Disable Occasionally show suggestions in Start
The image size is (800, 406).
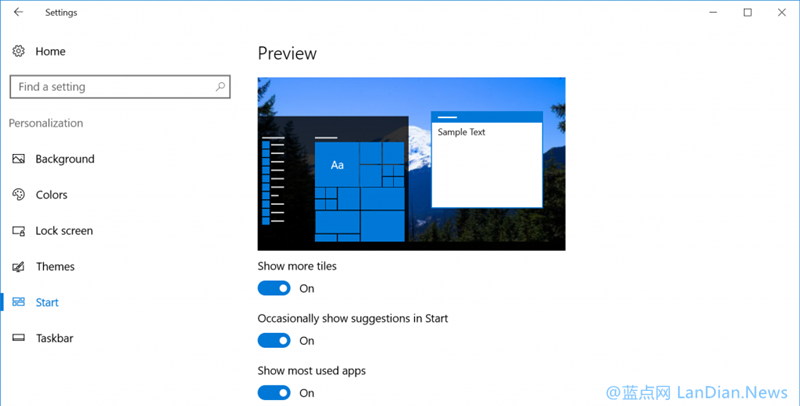274,340
